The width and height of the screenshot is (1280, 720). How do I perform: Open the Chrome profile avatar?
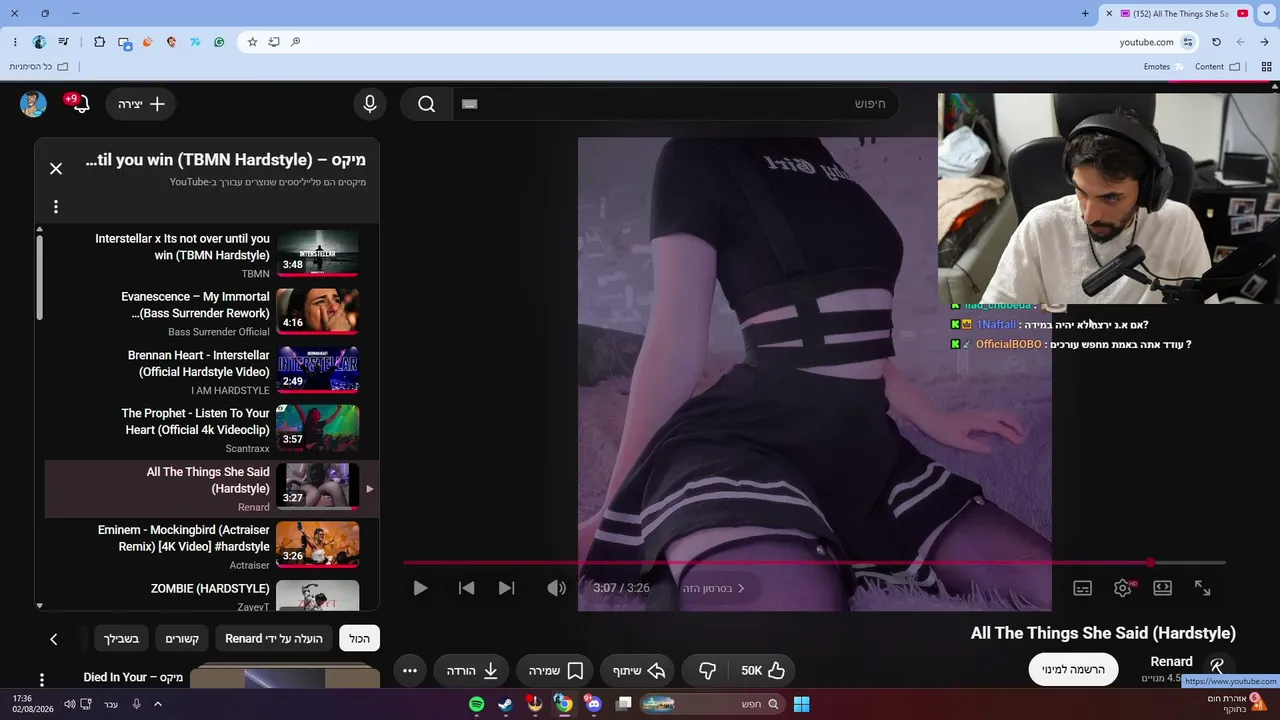[39, 42]
